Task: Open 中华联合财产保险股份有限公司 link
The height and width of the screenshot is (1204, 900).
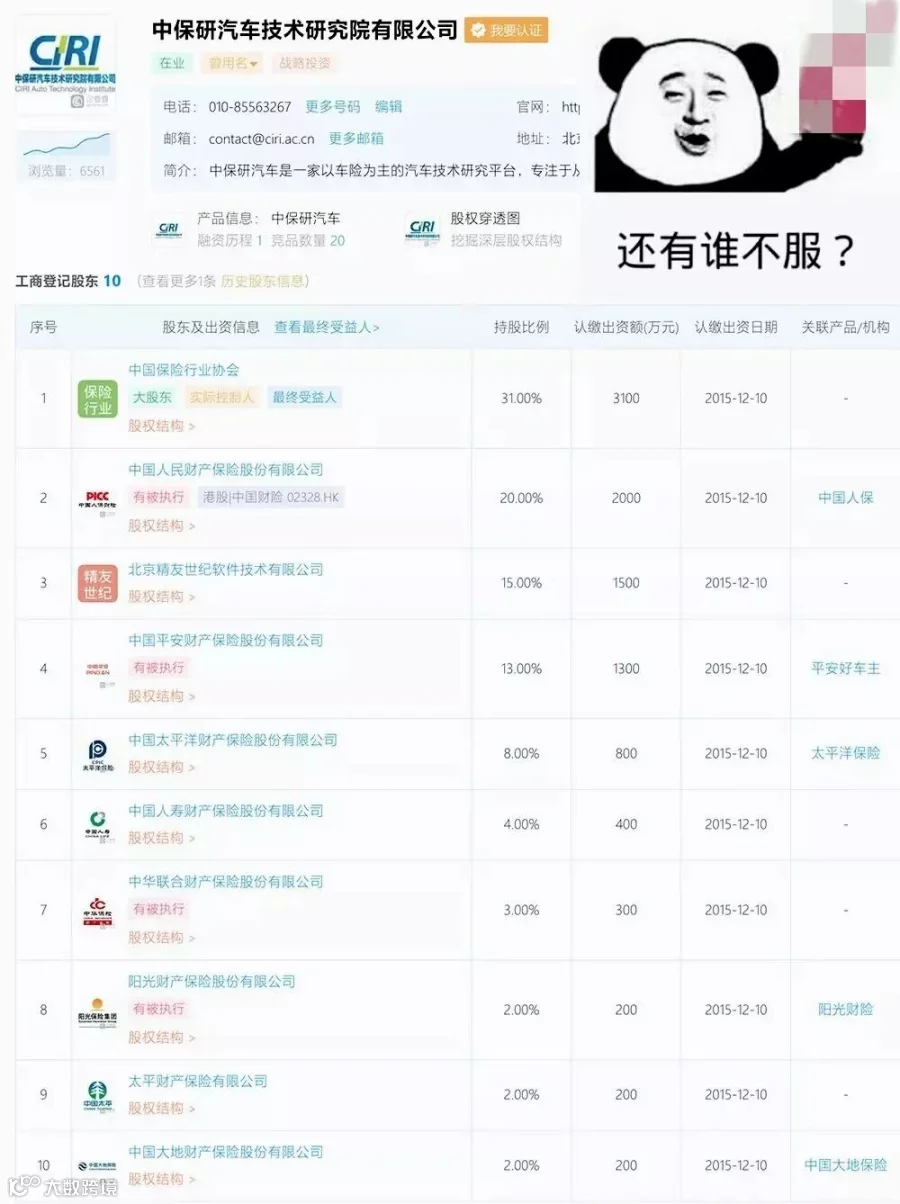Action: 226,882
